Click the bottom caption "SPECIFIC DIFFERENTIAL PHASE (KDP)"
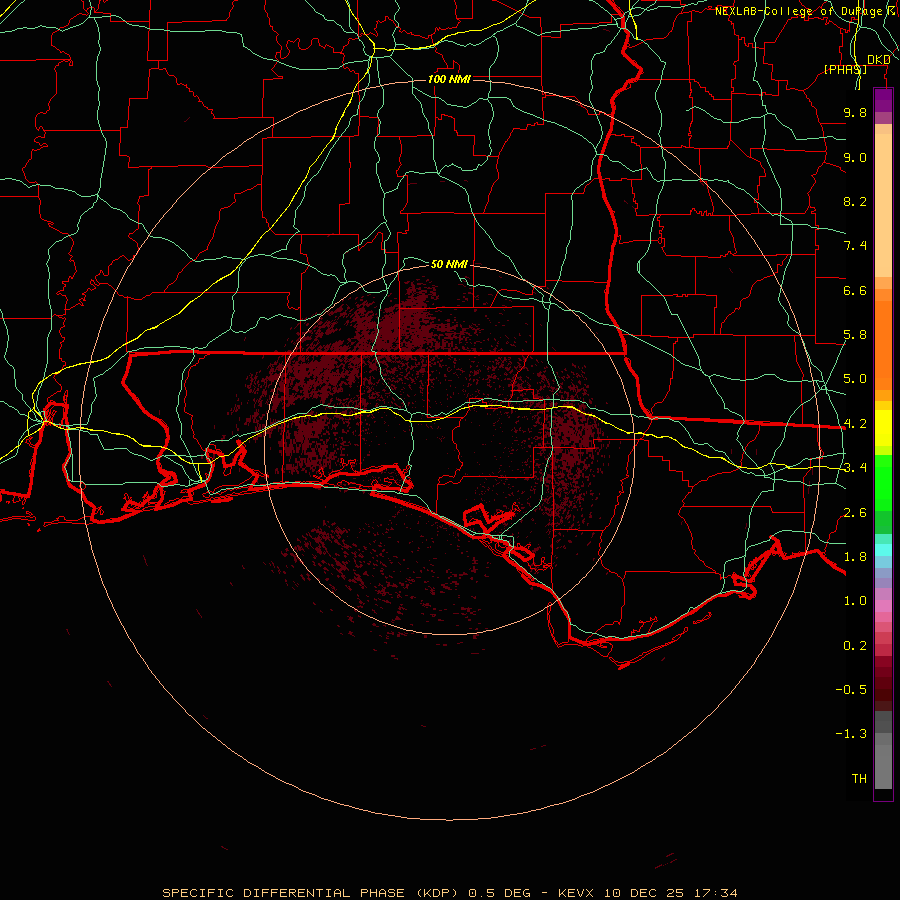The image size is (900, 900). point(310,893)
